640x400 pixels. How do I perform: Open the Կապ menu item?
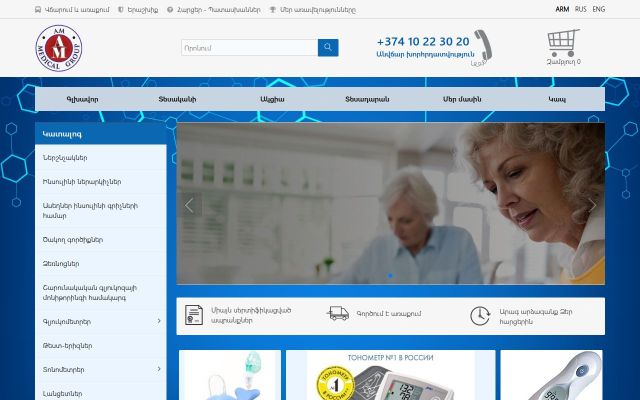coord(557,99)
